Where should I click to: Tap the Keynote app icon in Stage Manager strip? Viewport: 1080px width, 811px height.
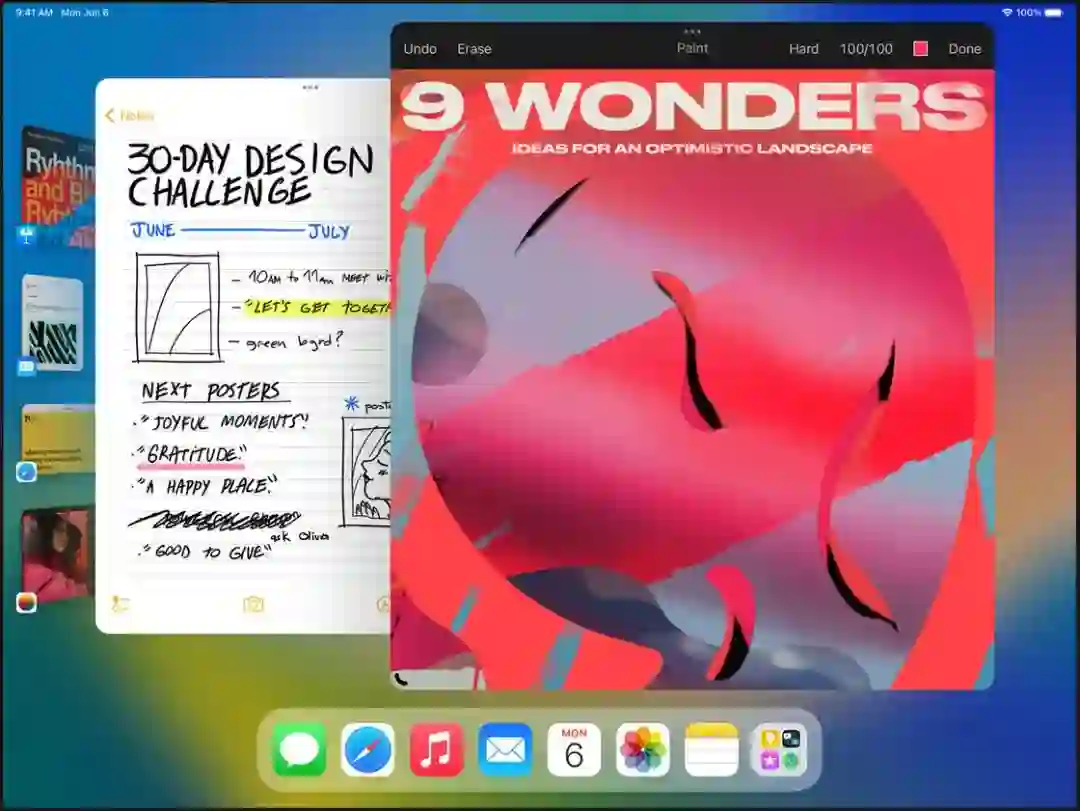click(27, 236)
